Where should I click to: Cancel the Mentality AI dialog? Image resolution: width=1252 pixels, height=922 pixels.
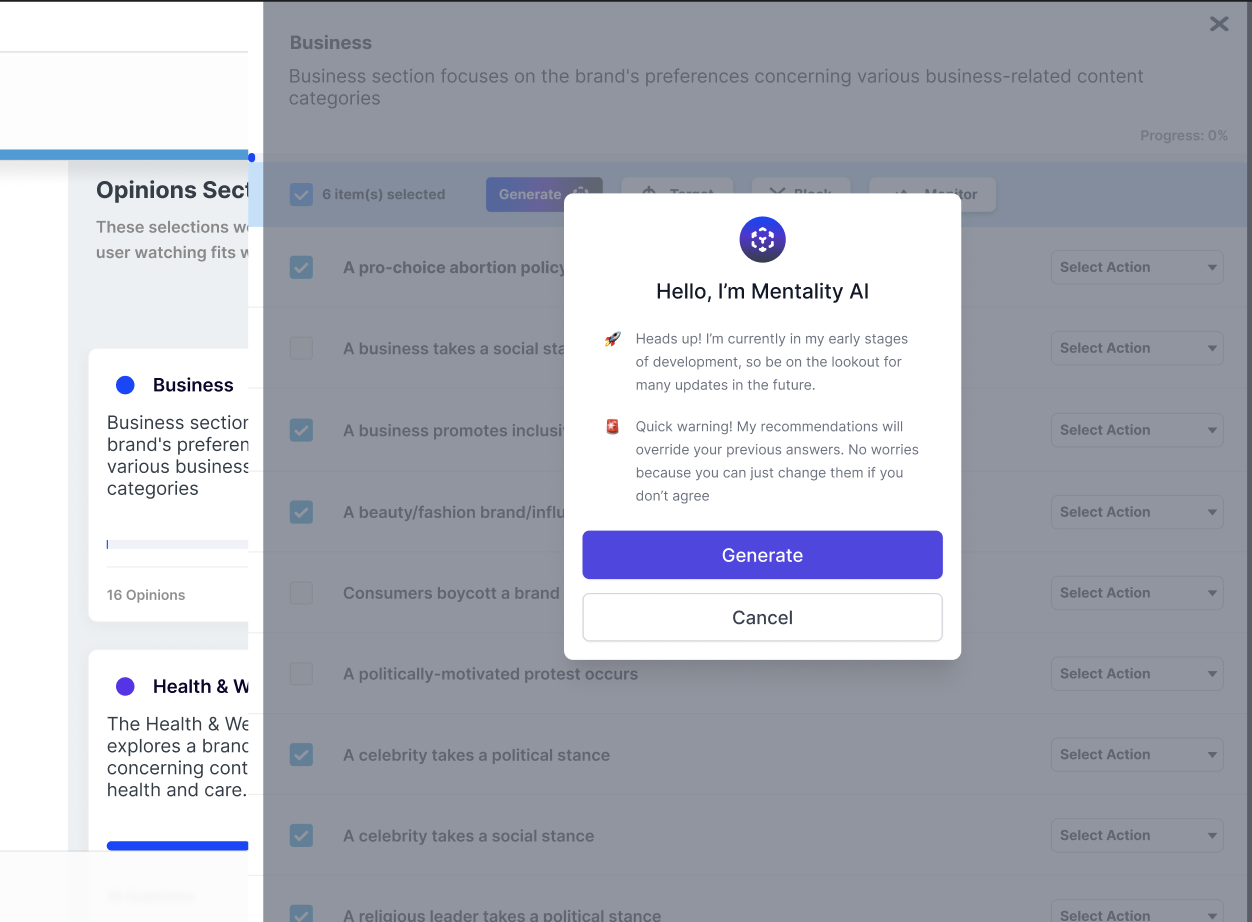click(x=762, y=617)
